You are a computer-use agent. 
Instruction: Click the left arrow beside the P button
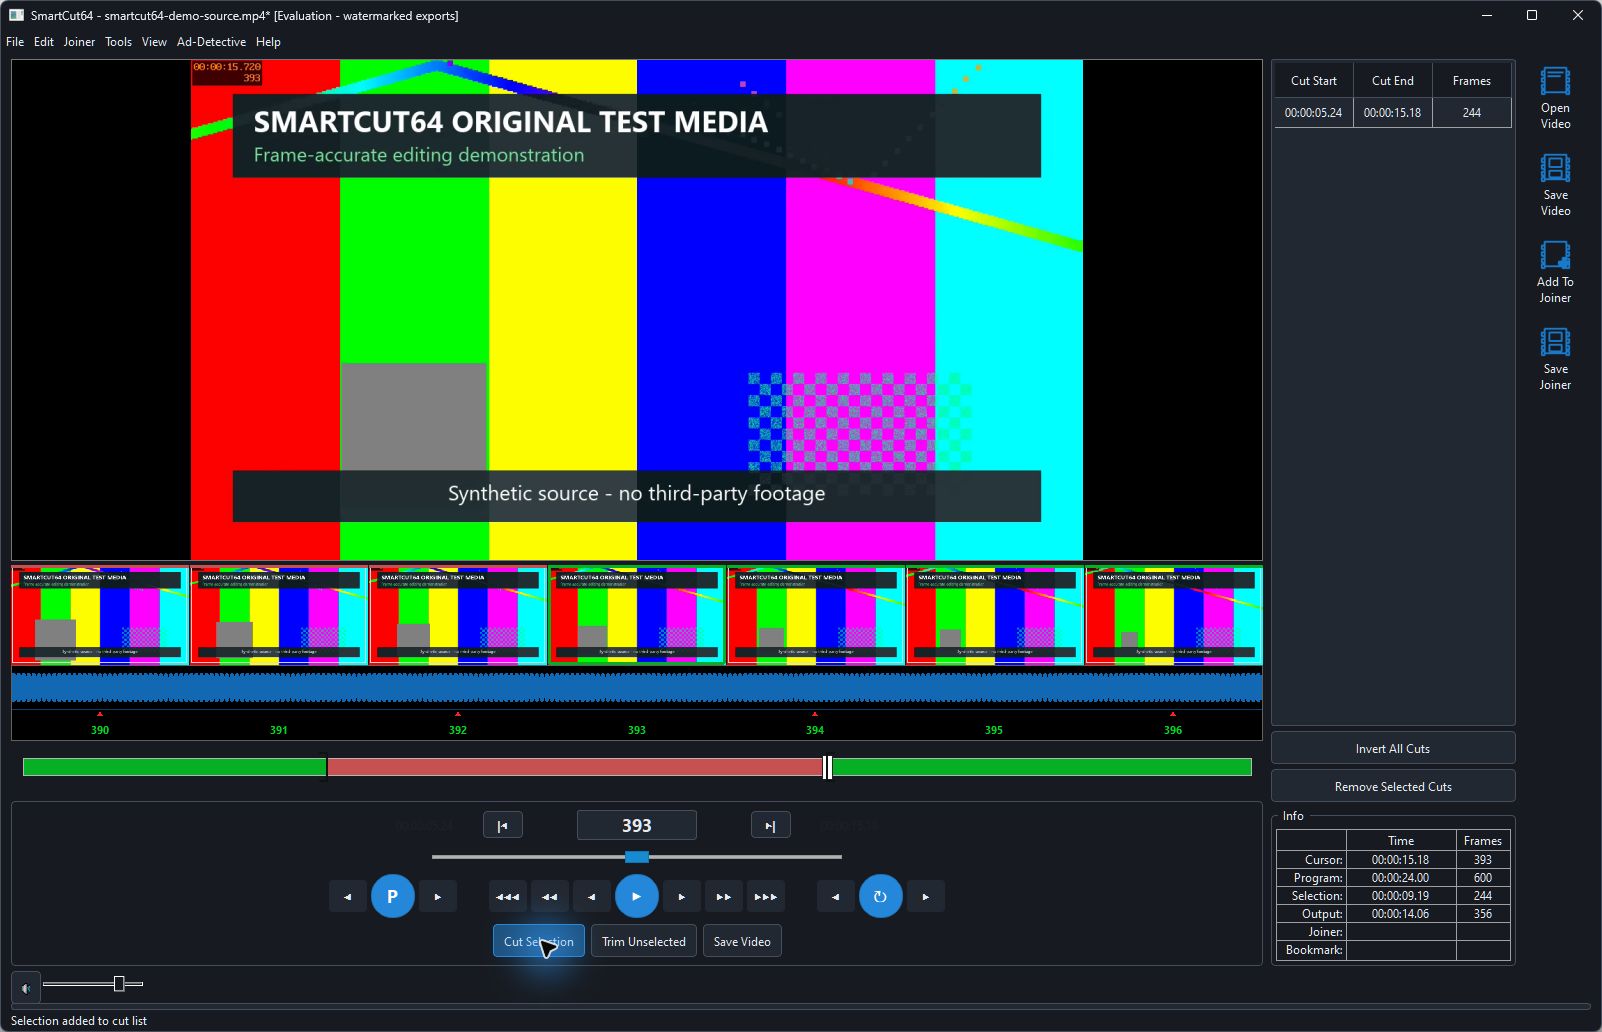click(x=348, y=897)
